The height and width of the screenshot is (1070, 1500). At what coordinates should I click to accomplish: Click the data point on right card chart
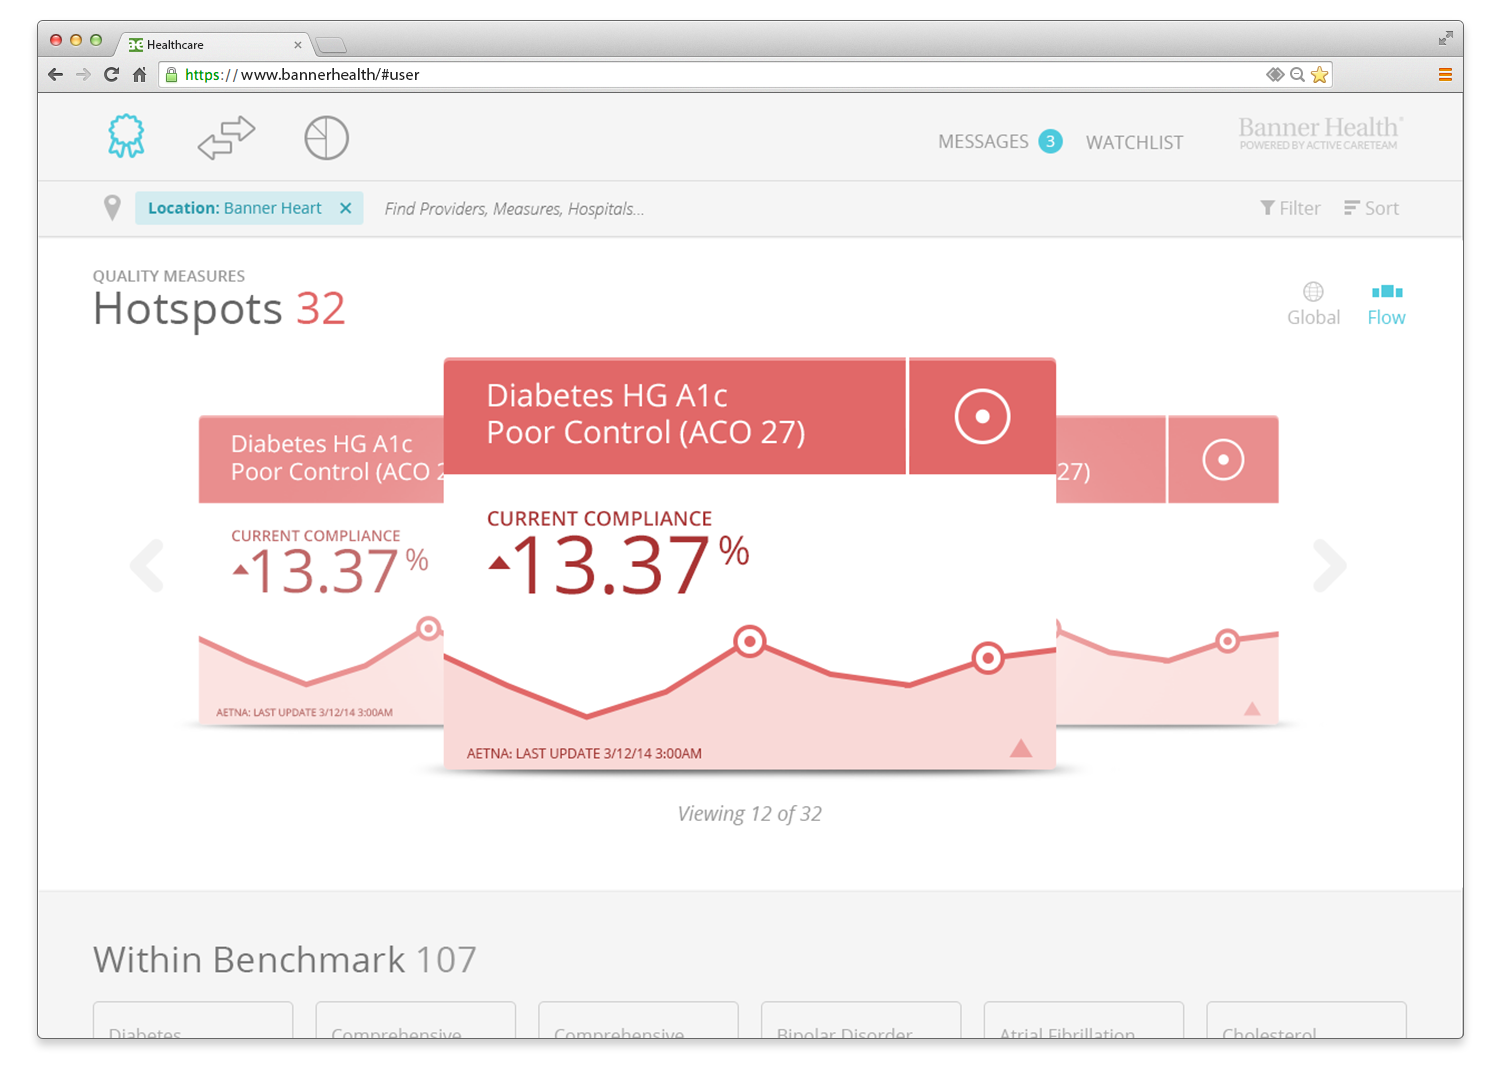tap(1227, 641)
